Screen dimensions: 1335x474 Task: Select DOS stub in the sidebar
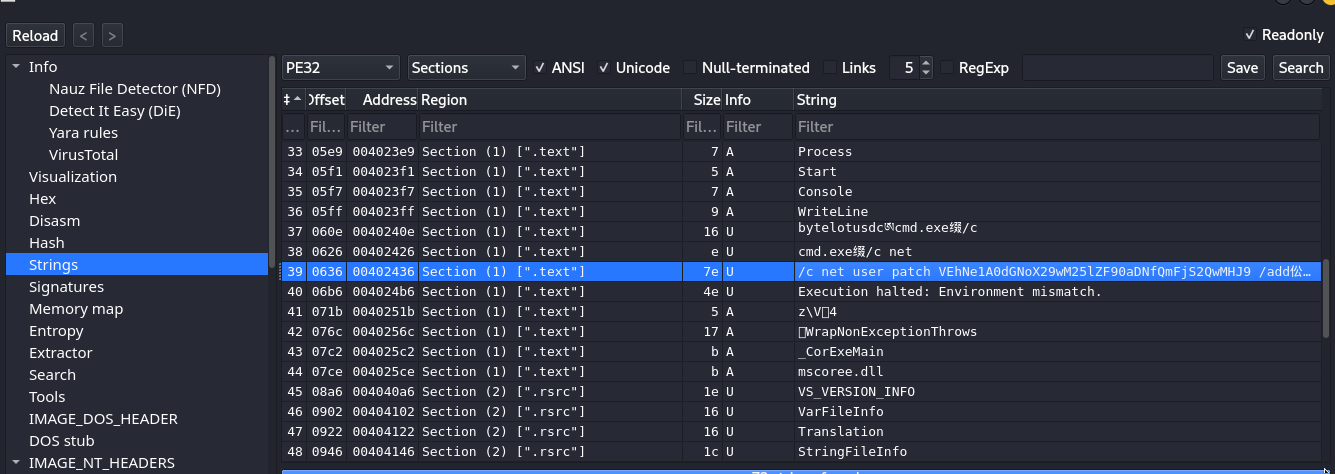(x=62, y=441)
